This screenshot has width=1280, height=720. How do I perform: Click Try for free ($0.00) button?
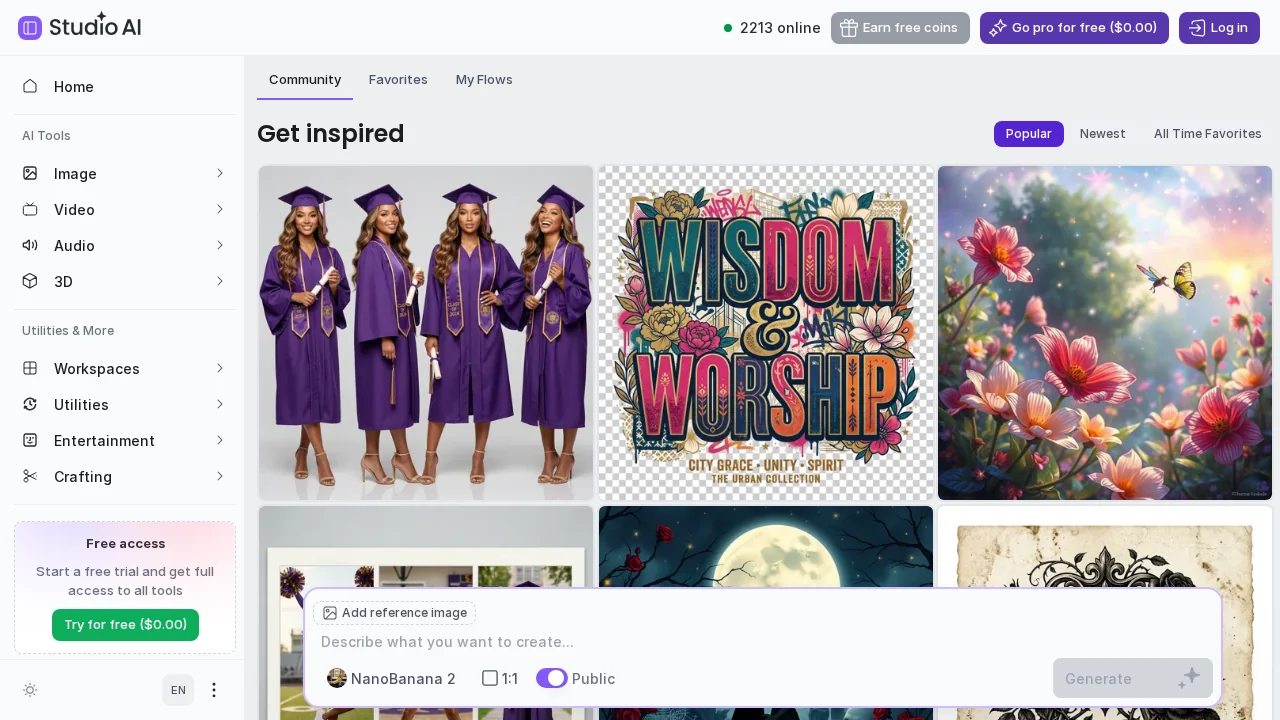(125, 625)
